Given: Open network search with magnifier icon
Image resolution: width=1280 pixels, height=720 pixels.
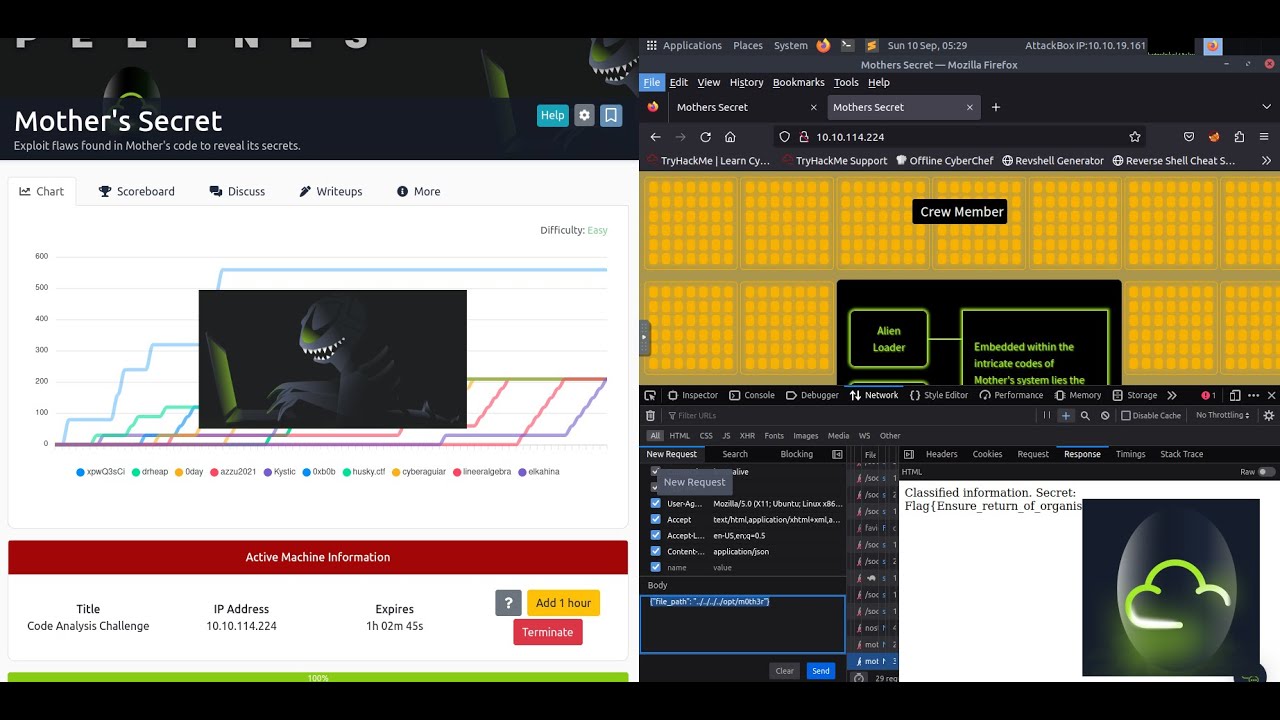Looking at the screenshot, I should (x=1085, y=415).
